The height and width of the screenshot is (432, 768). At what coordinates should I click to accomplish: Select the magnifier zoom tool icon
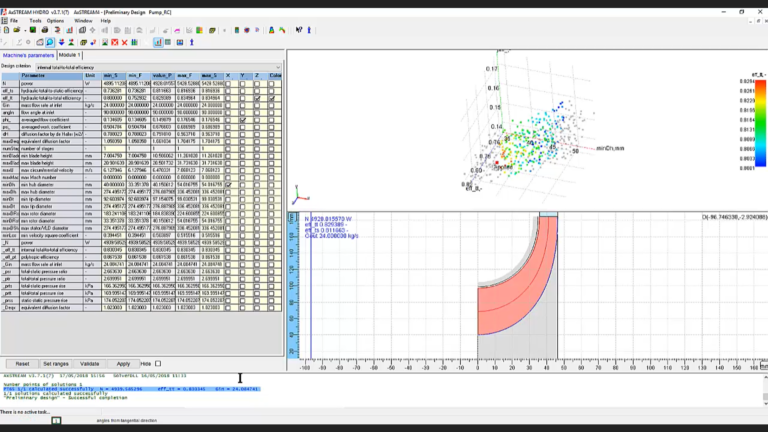tap(50, 43)
